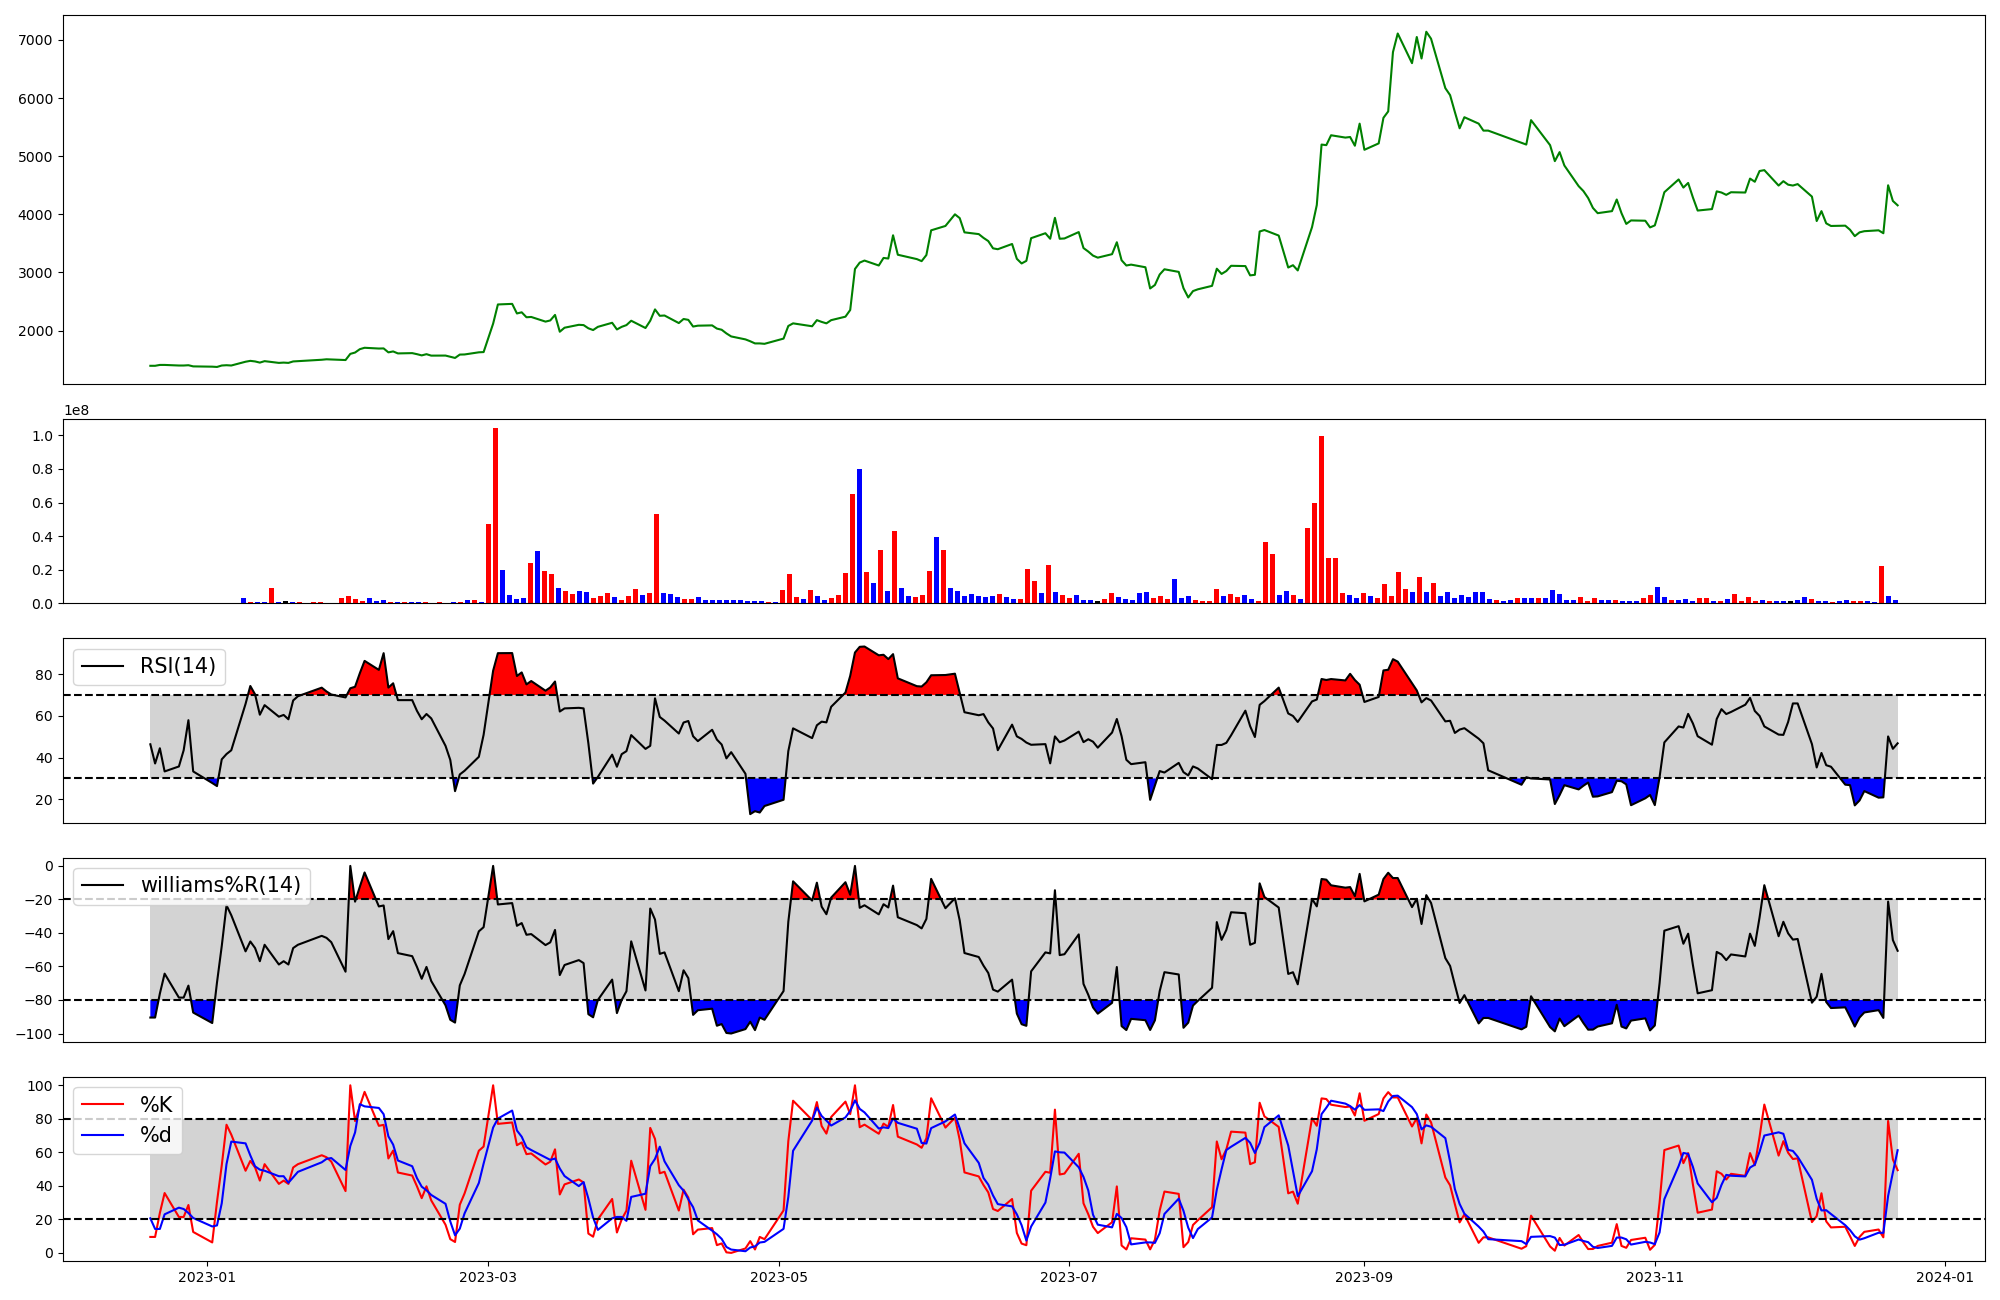Image resolution: width=2000 pixels, height=1300 pixels.
Task: Click the 2023-09 date tick label
Action: tap(1365, 1277)
